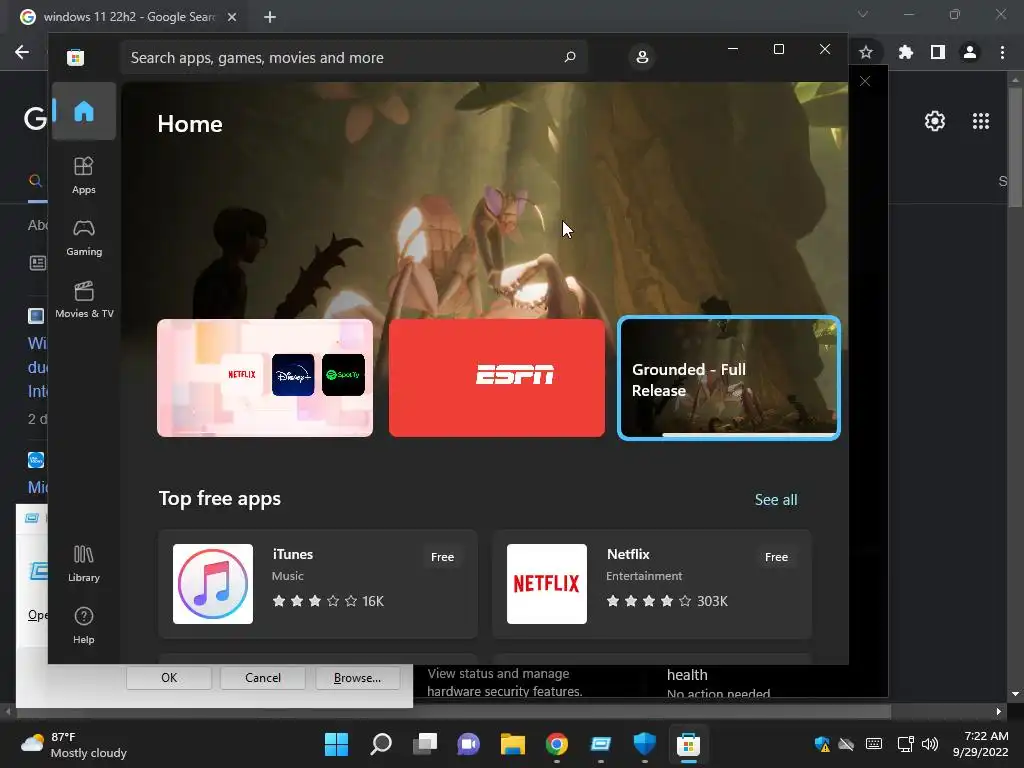Viewport: 1024px width, 768px height.
Task: Open Grounded - Full Release banner
Action: (x=729, y=377)
